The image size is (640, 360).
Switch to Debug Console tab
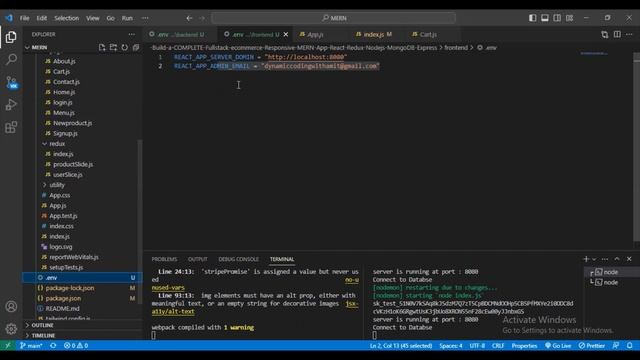tap(238, 259)
